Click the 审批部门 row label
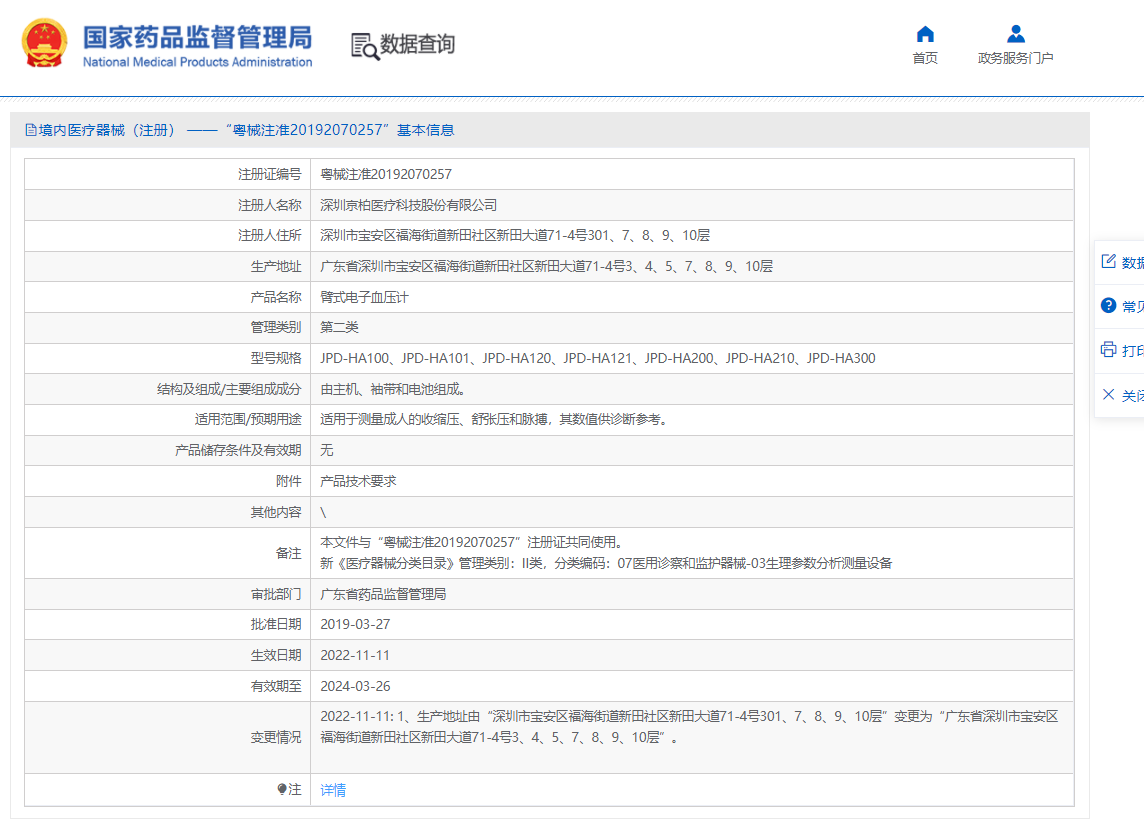Viewport: 1144px width, 828px height. click(276, 594)
